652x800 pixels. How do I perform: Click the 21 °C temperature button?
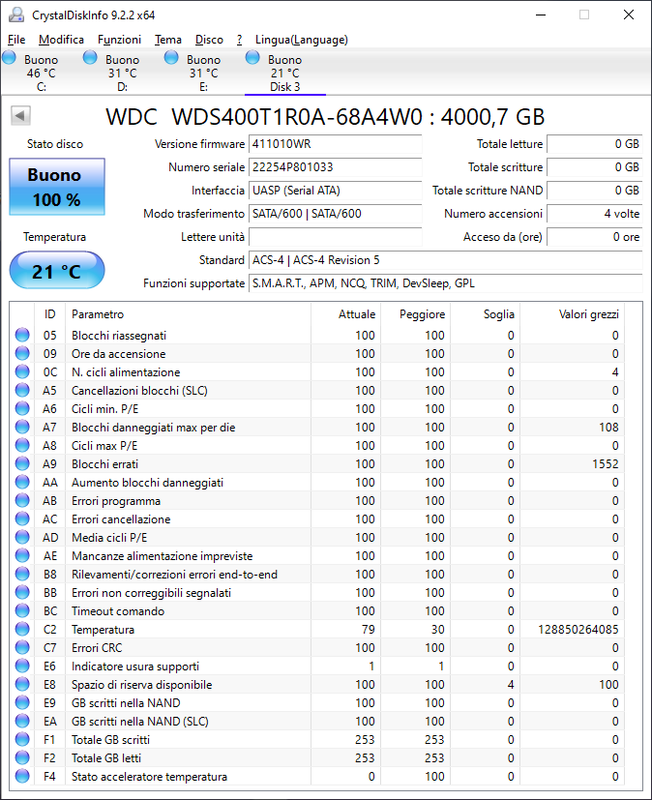pos(57,270)
